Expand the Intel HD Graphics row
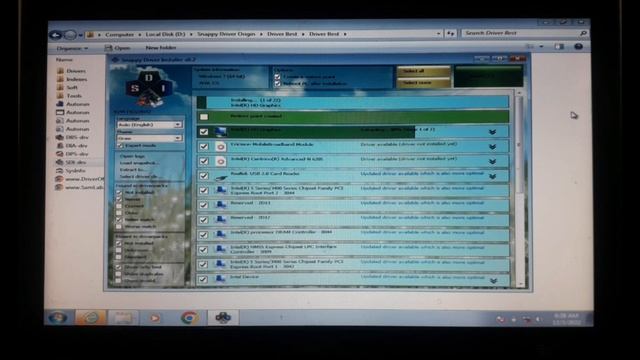This screenshot has height=360, width=640. [x=493, y=132]
